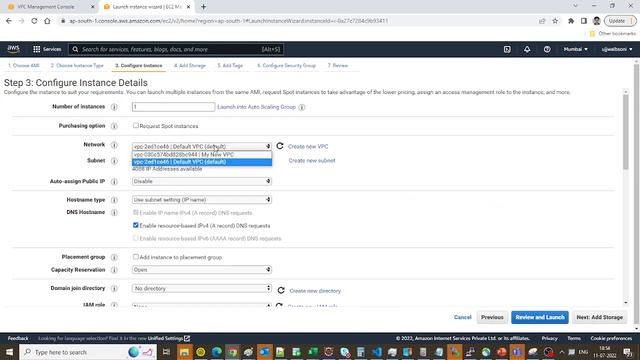Open Task View on taskbar
Image resolution: width=640 pixels, height=360 pixels.
(x=166, y=352)
